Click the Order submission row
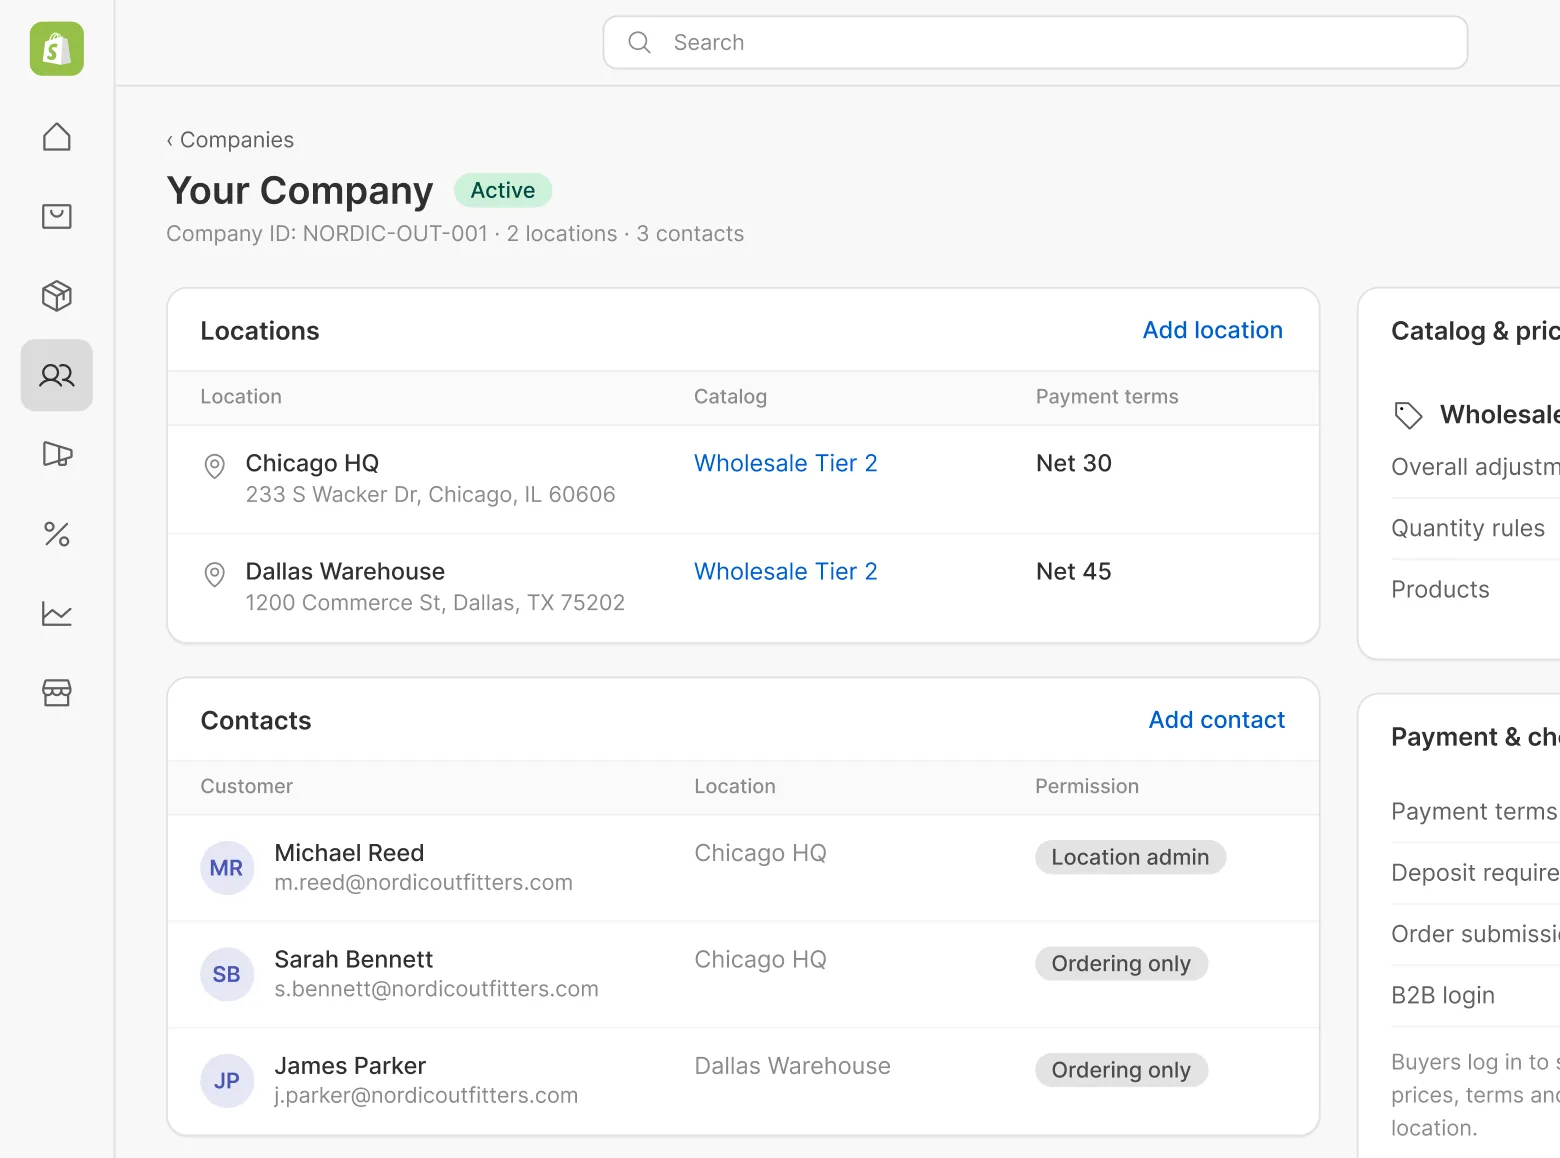The width and height of the screenshot is (1560, 1158). coord(1475,934)
